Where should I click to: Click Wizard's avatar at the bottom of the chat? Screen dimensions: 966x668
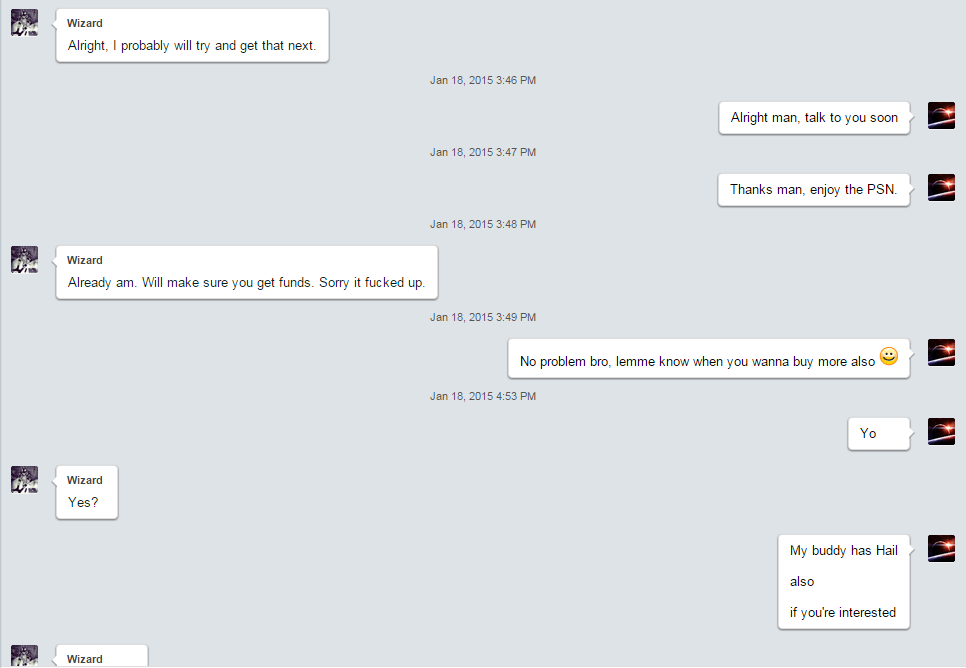25,656
